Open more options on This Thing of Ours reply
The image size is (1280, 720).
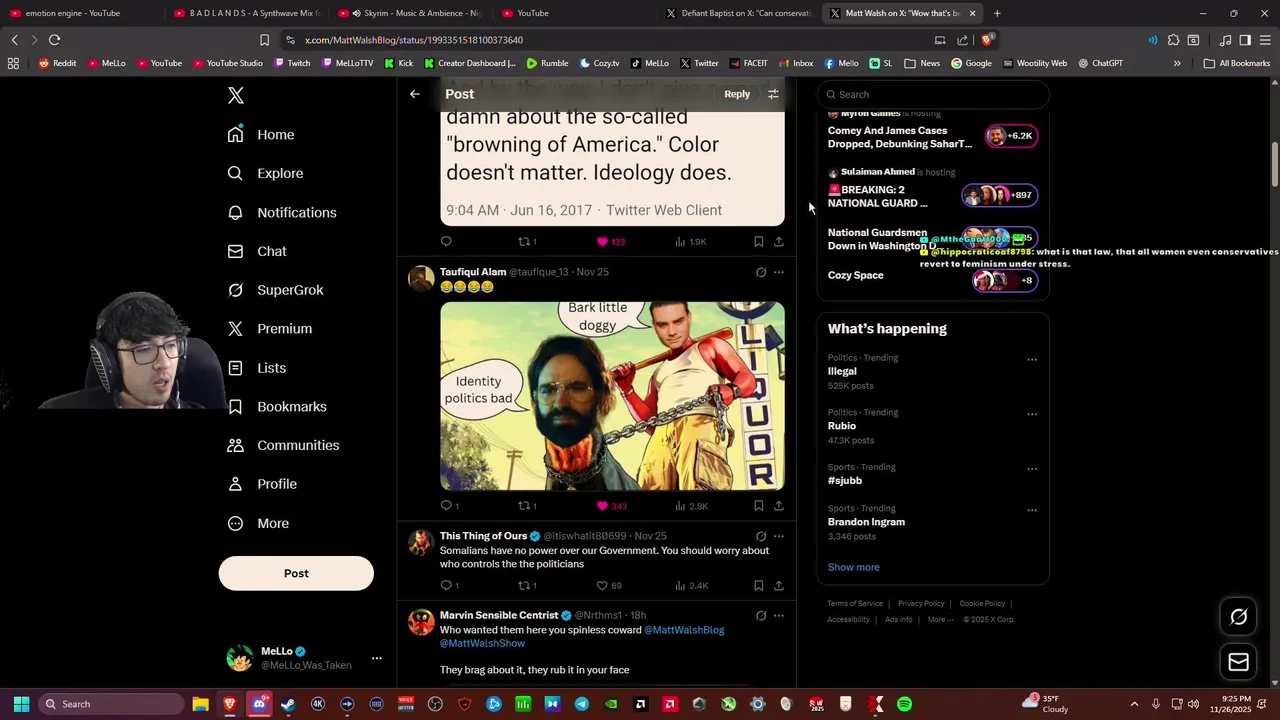779,536
